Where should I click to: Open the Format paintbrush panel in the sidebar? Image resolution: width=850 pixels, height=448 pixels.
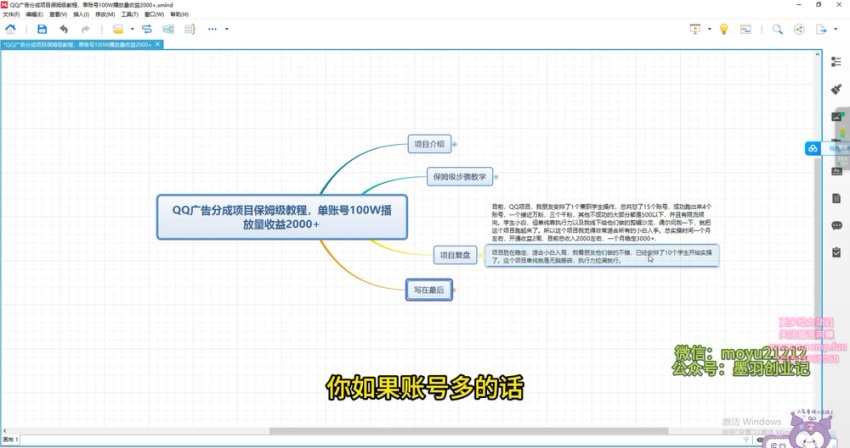[837, 89]
